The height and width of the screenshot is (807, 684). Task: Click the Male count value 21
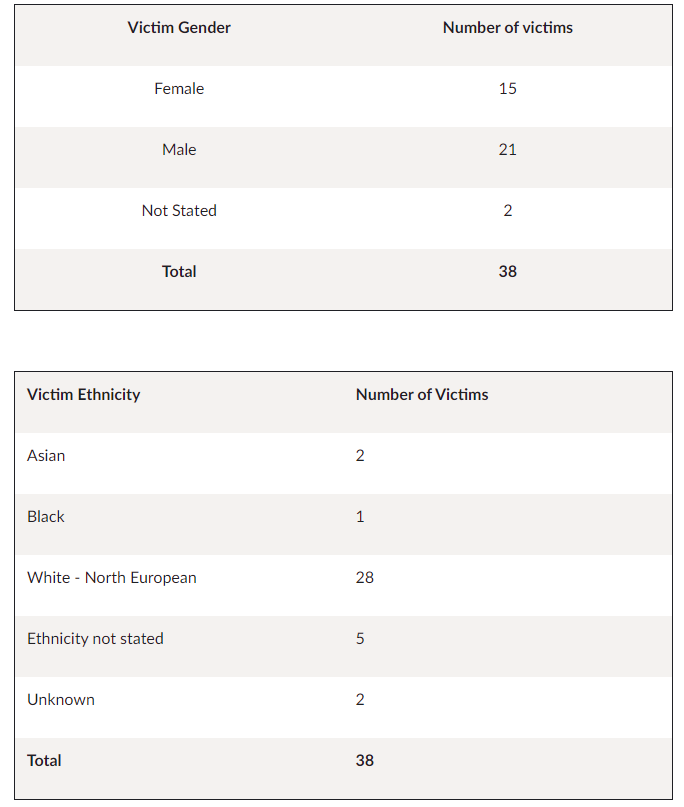(507, 150)
